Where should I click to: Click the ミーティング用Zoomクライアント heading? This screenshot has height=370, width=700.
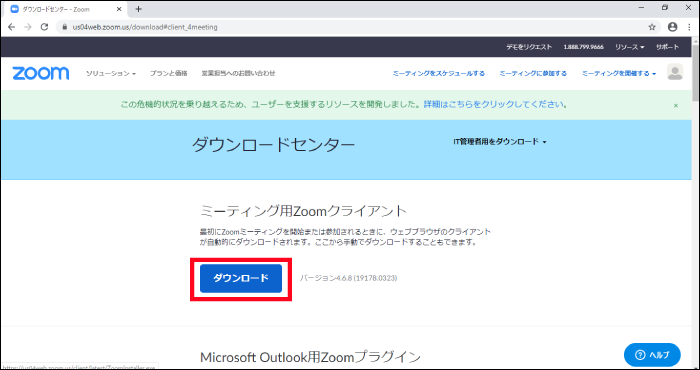pos(304,211)
